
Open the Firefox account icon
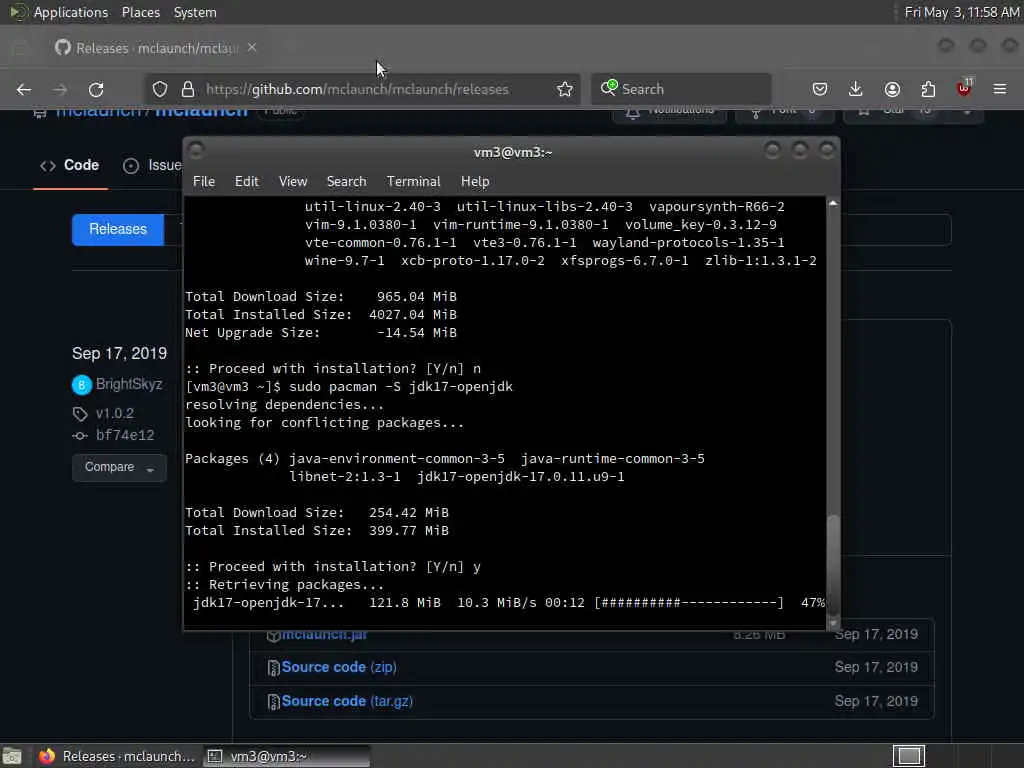coord(892,89)
